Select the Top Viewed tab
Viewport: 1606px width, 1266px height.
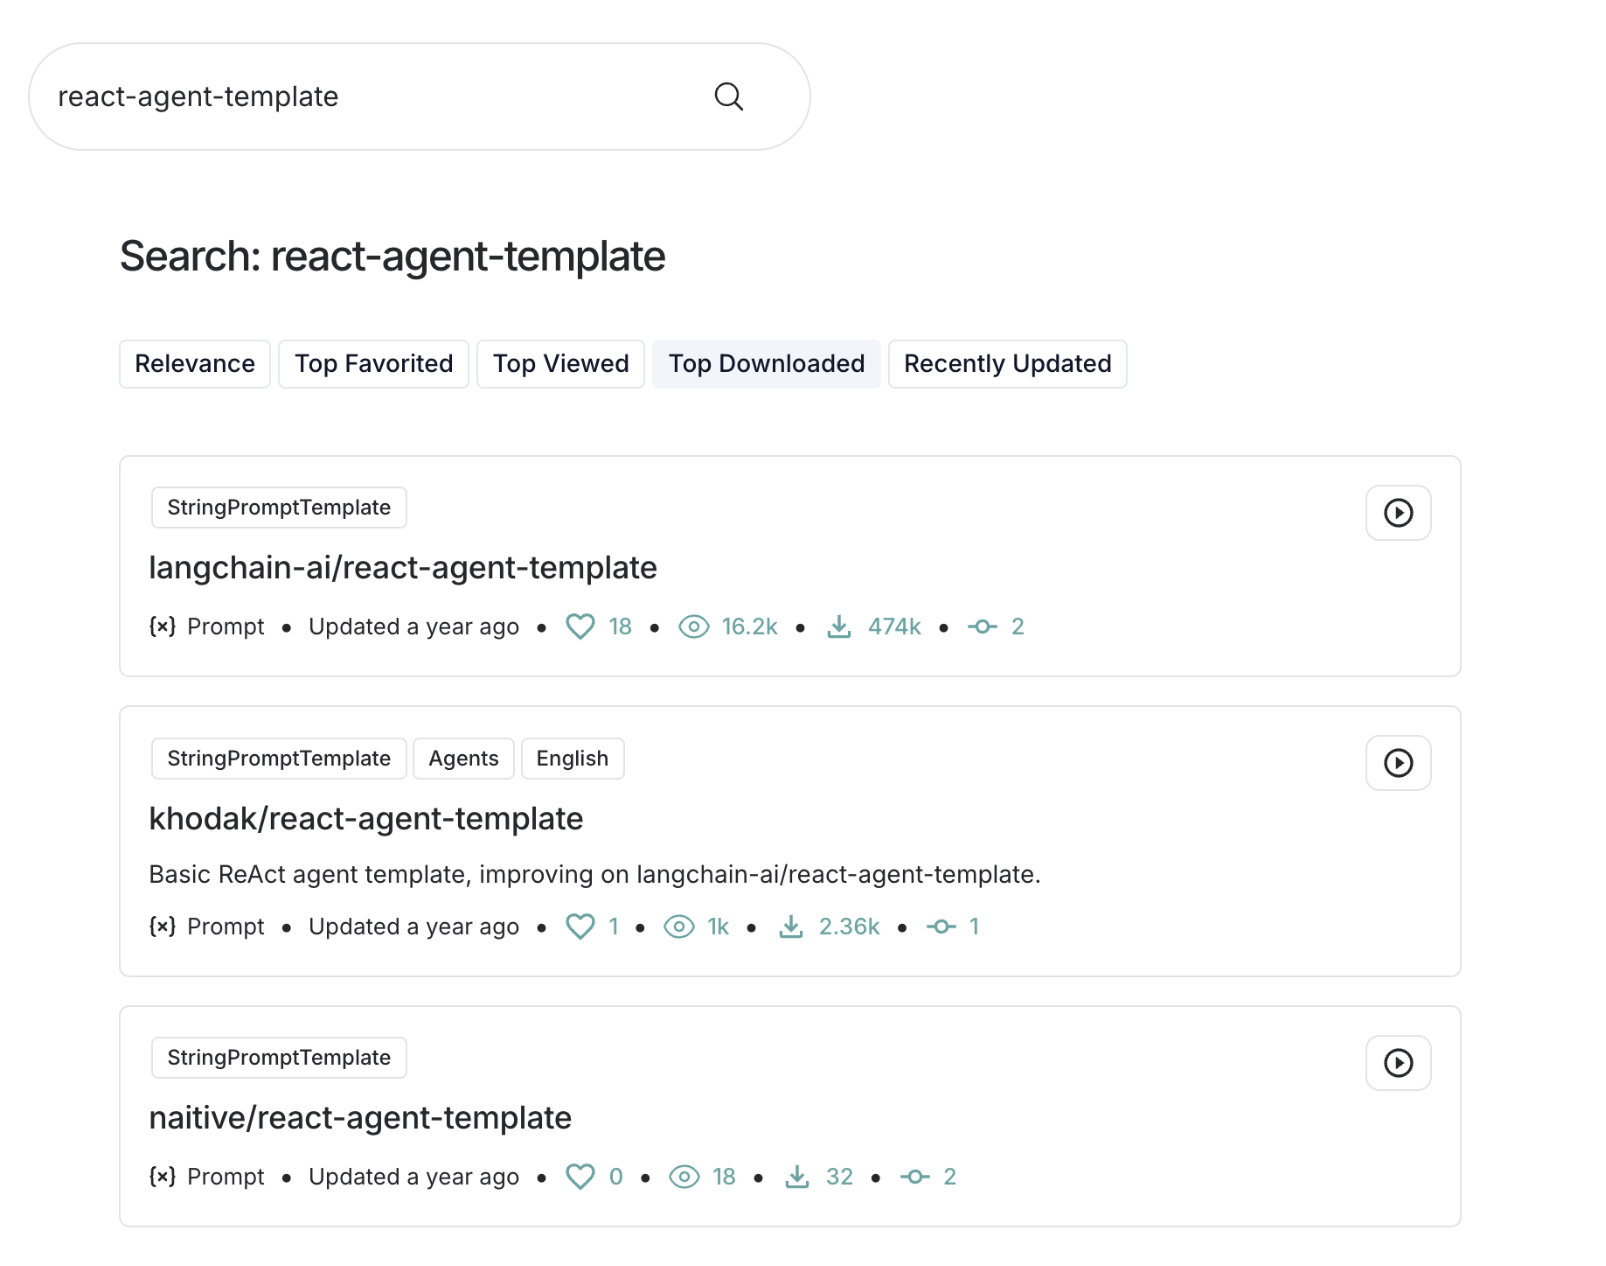pyautogui.click(x=561, y=364)
